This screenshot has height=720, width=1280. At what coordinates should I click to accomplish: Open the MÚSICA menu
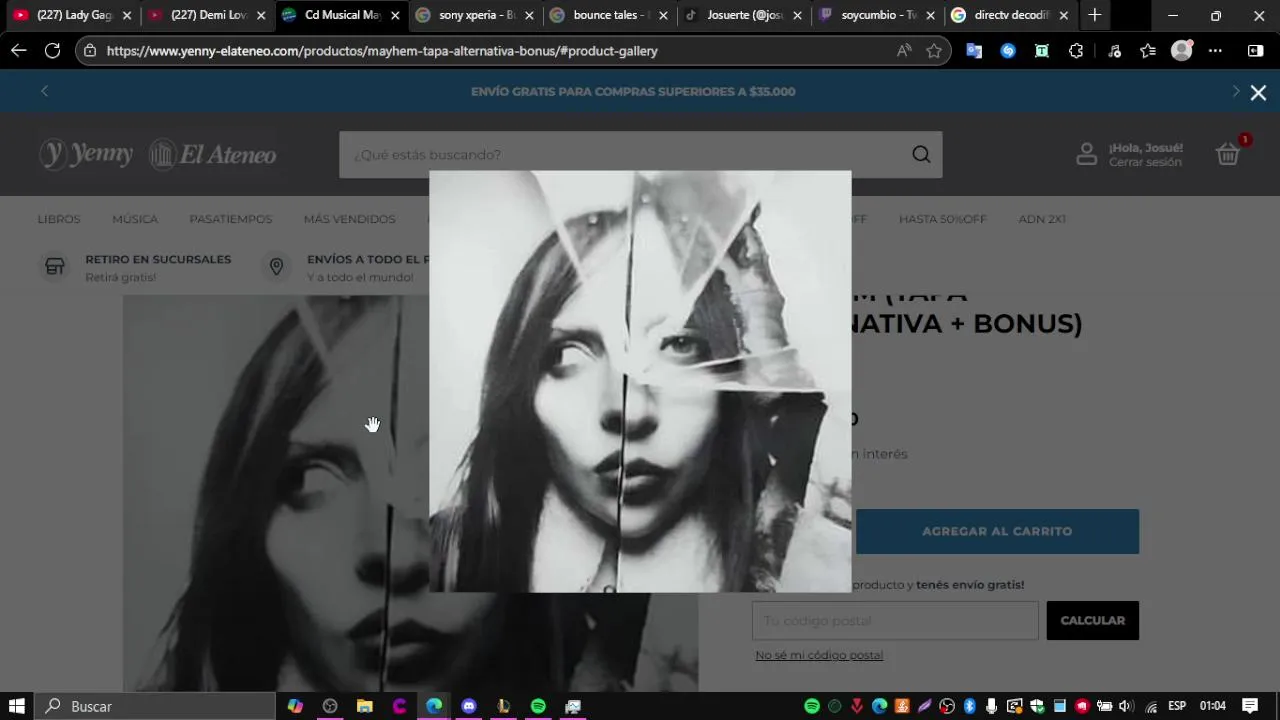point(135,219)
